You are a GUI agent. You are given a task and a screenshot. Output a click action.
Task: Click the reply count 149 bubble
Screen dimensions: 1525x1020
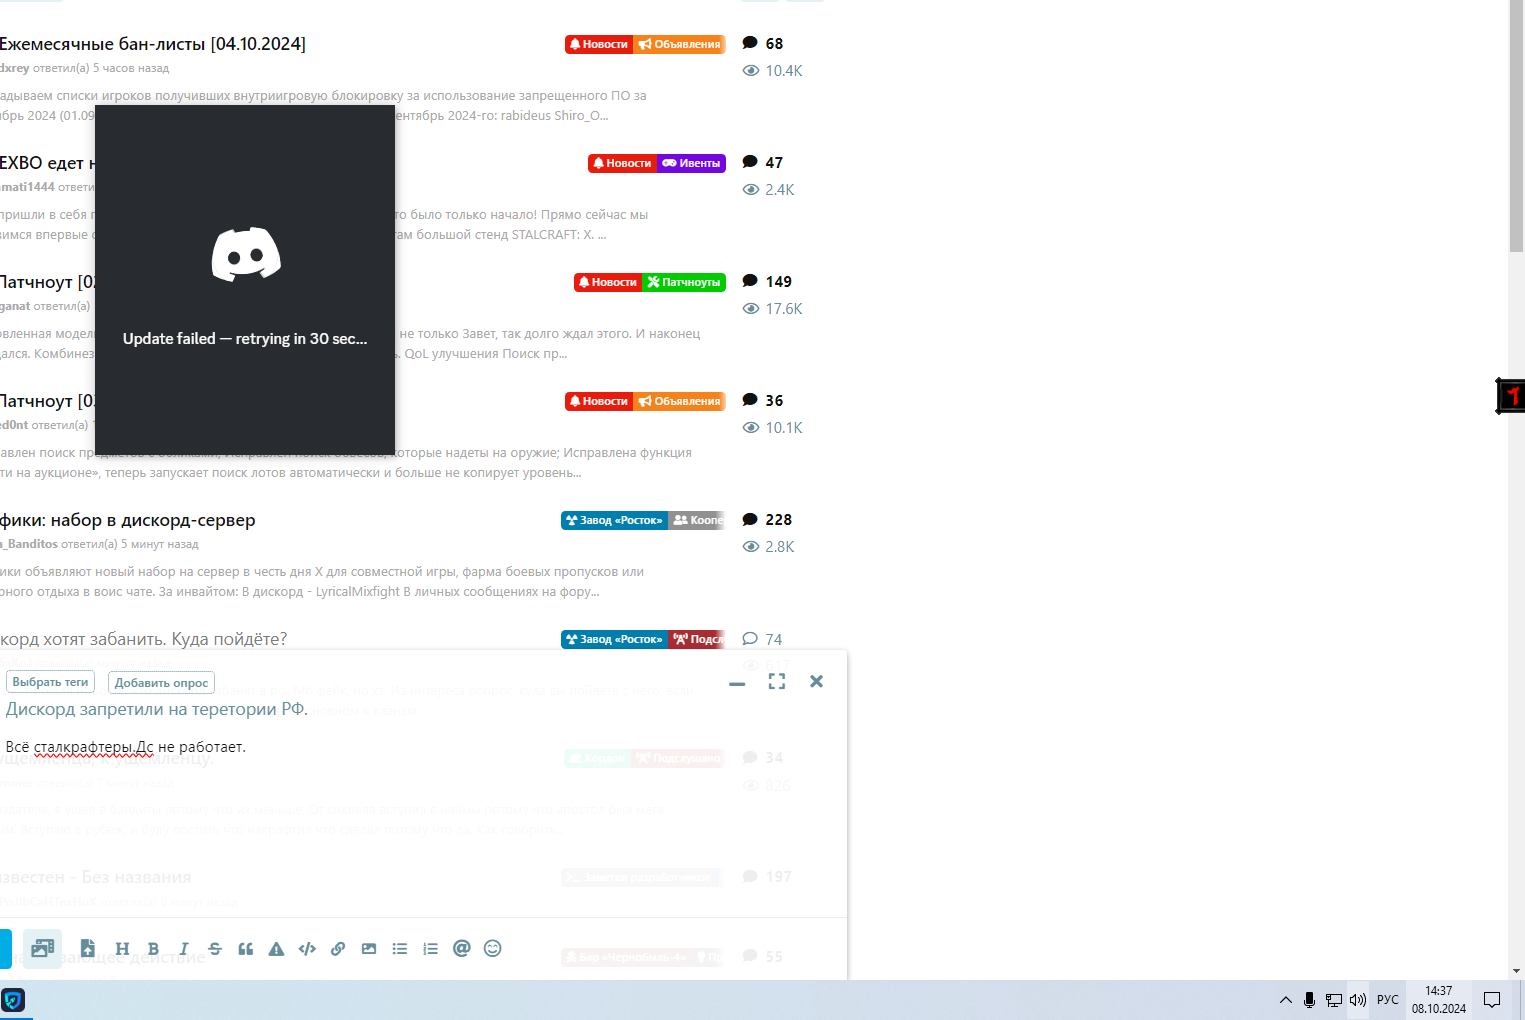pyautogui.click(x=767, y=281)
